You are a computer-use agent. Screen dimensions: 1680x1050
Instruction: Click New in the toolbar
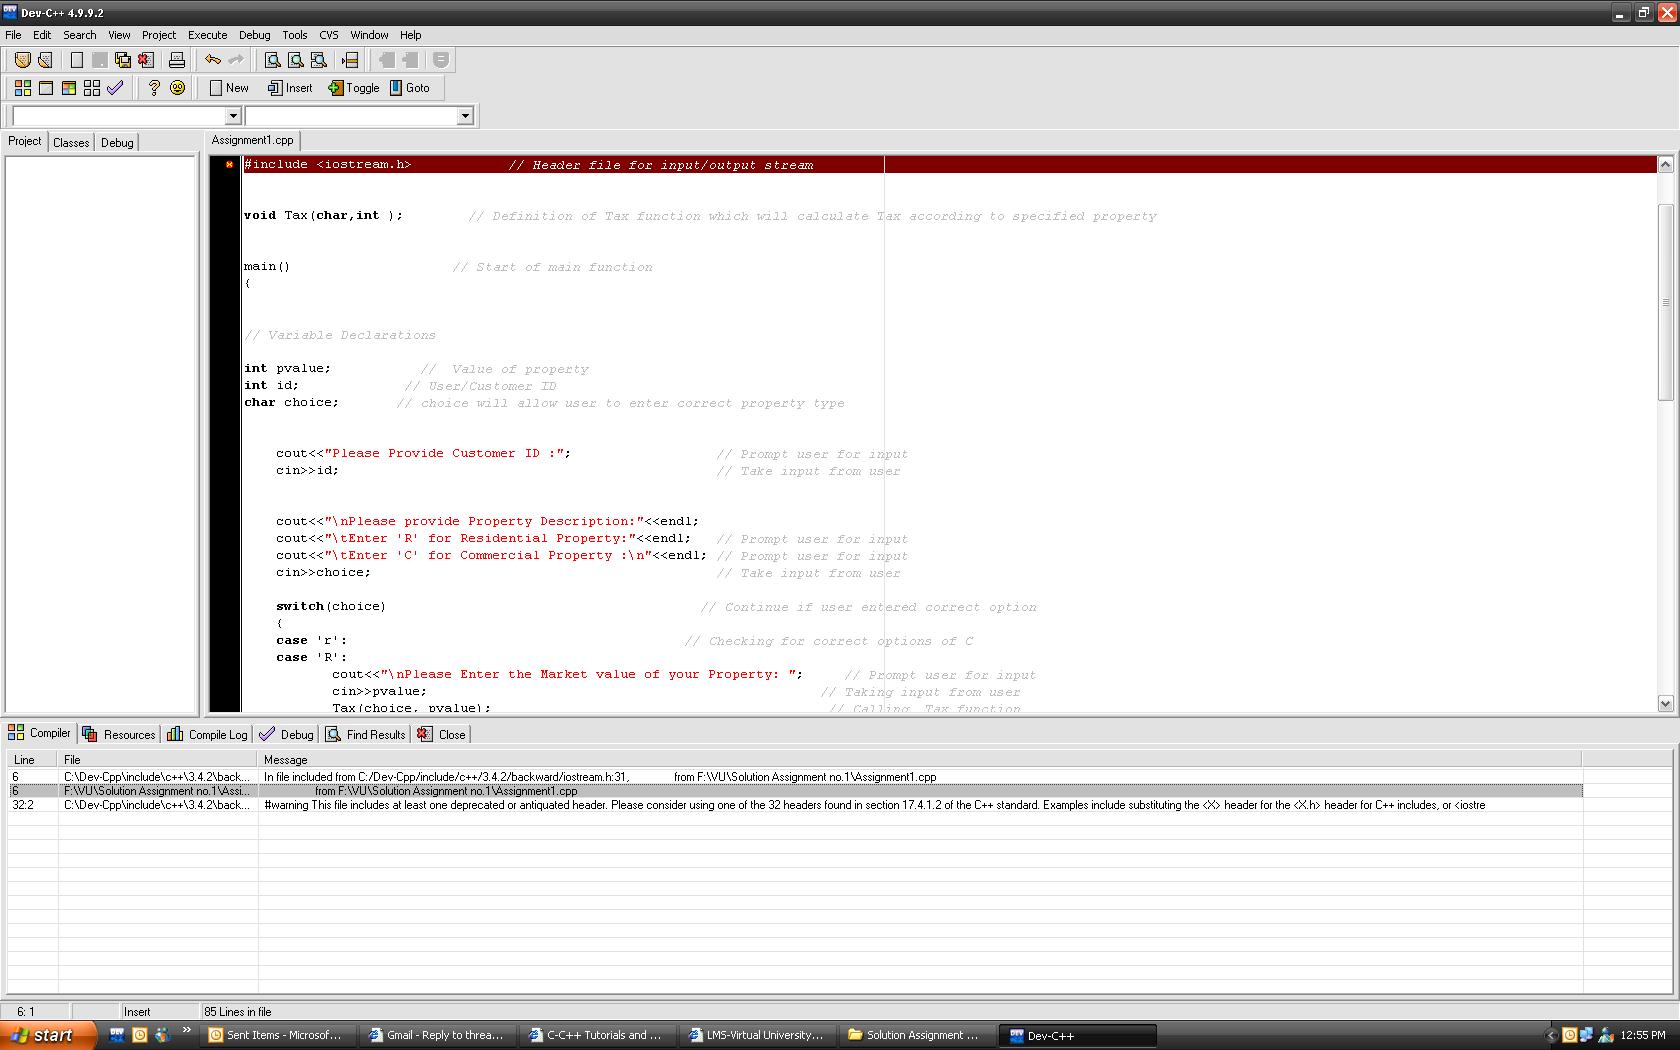point(229,88)
